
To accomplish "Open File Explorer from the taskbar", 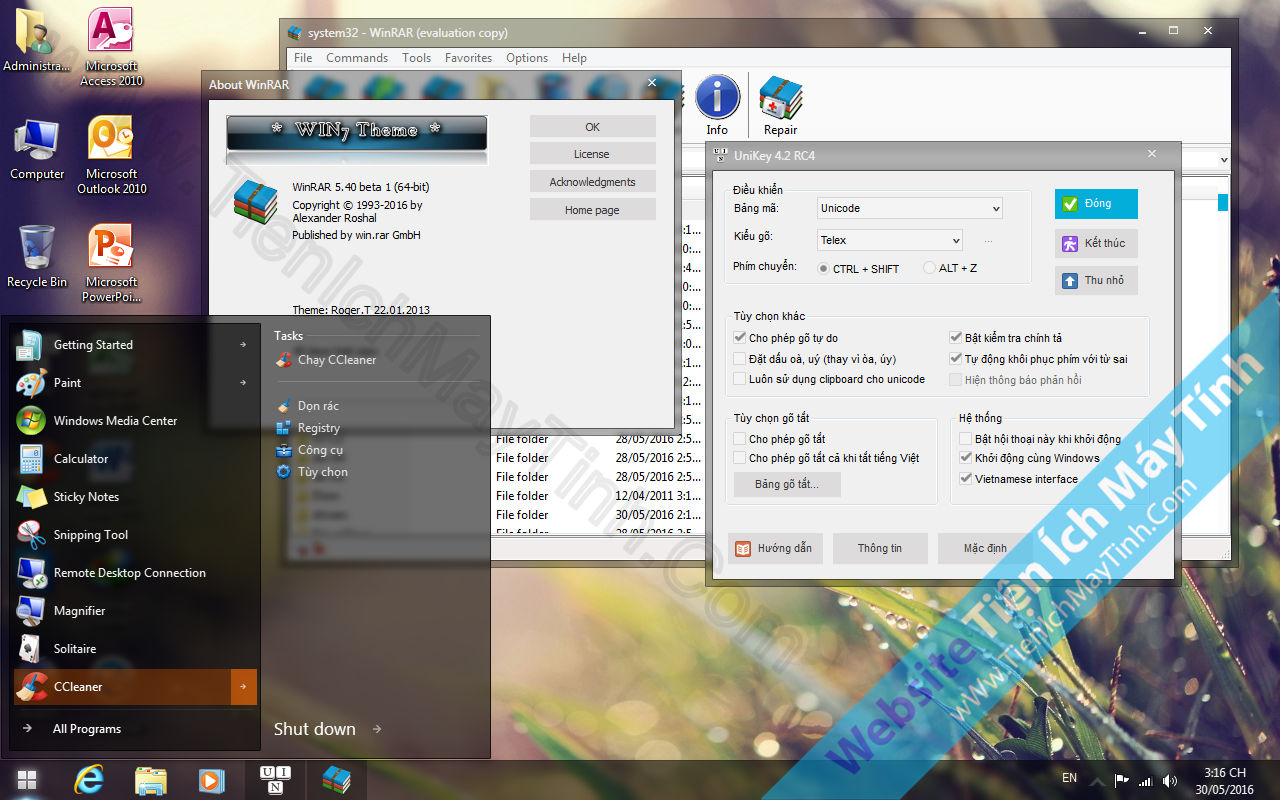I will click(151, 780).
